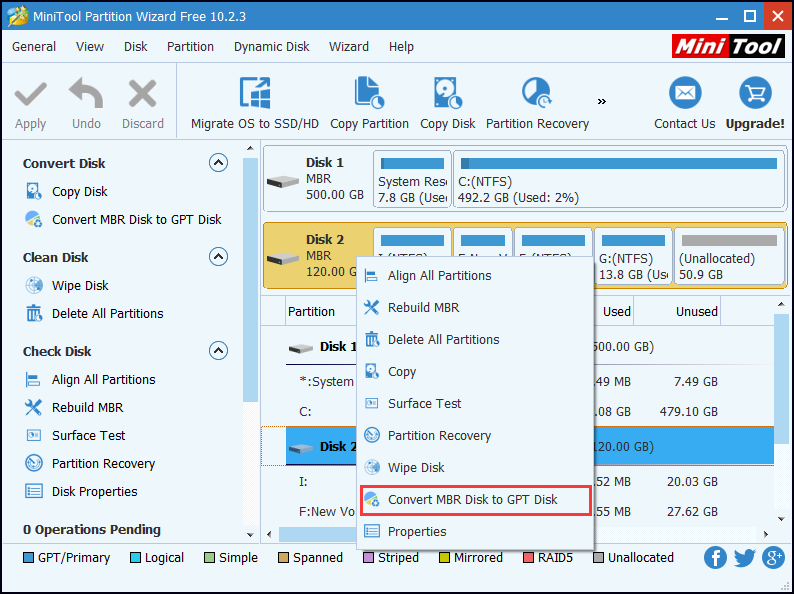The image size is (794, 594).
Task: Click Rebuild MBR in left sidebar
Action: (x=74, y=407)
